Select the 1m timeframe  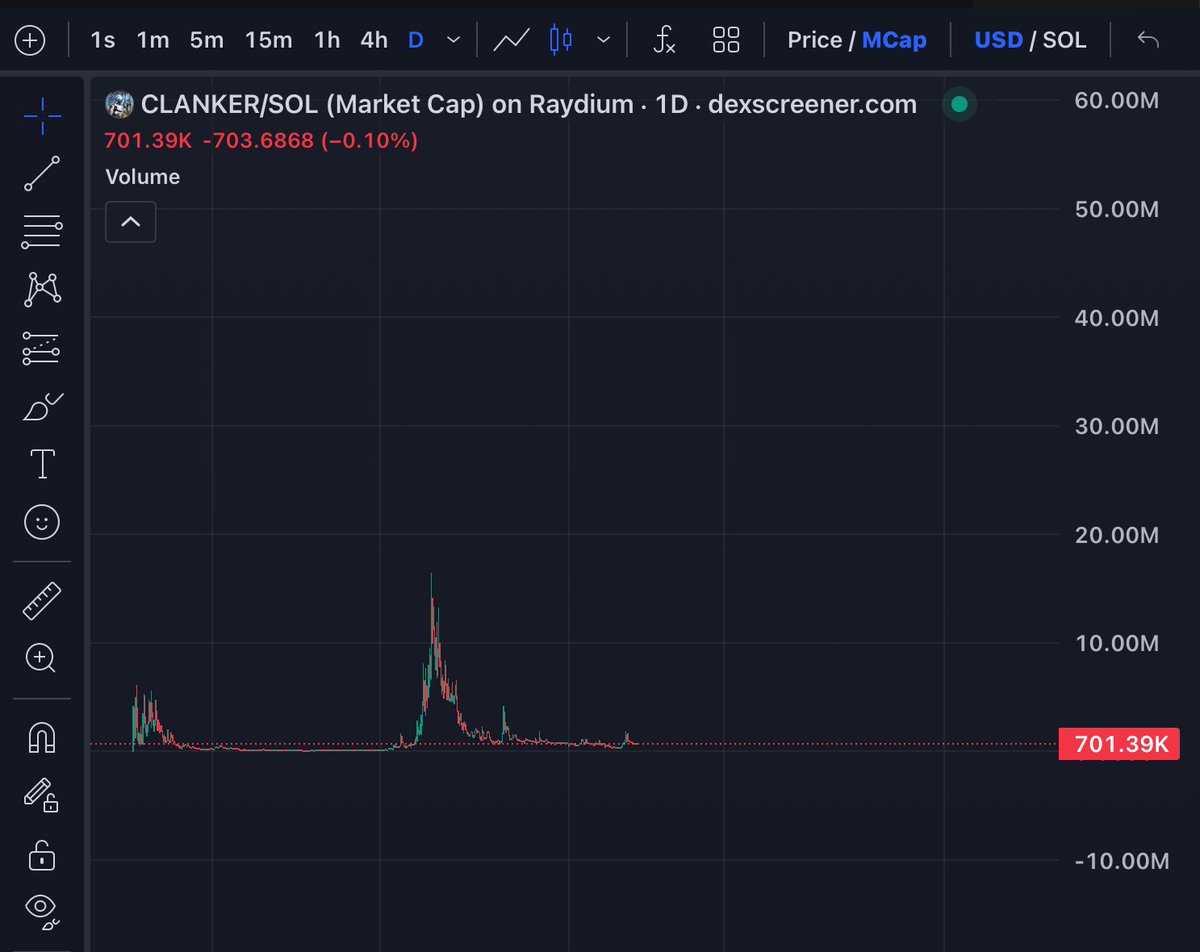(x=153, y=41)
